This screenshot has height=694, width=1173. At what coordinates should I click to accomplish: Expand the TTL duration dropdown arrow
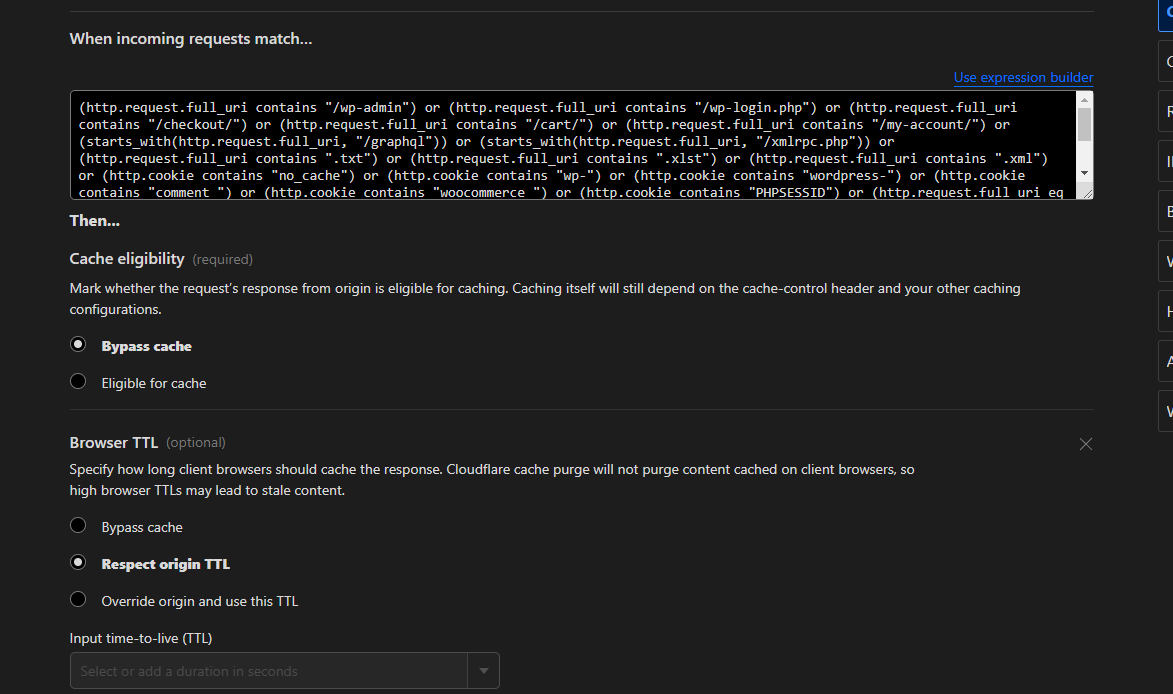point(484,671)
